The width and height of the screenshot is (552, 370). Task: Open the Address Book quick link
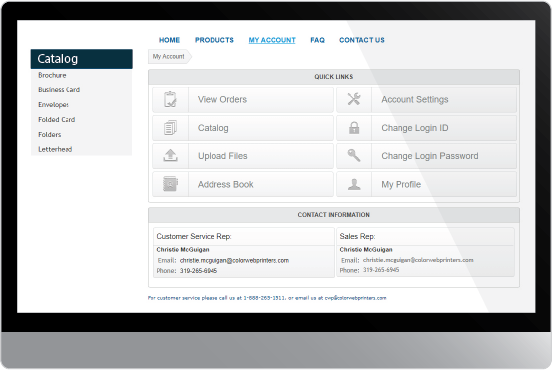[243, 184]
